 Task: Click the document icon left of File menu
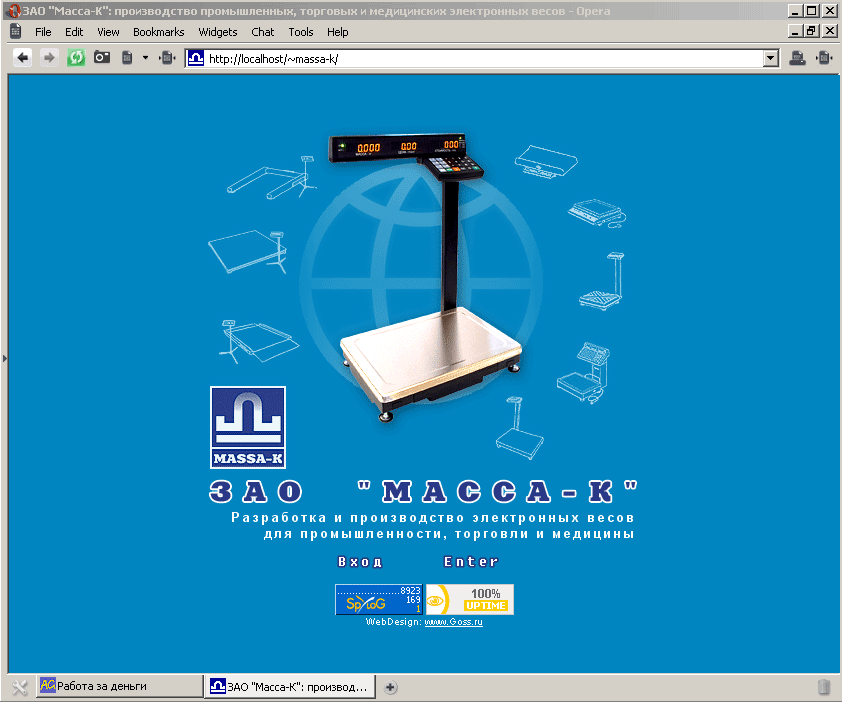point(16,32)
